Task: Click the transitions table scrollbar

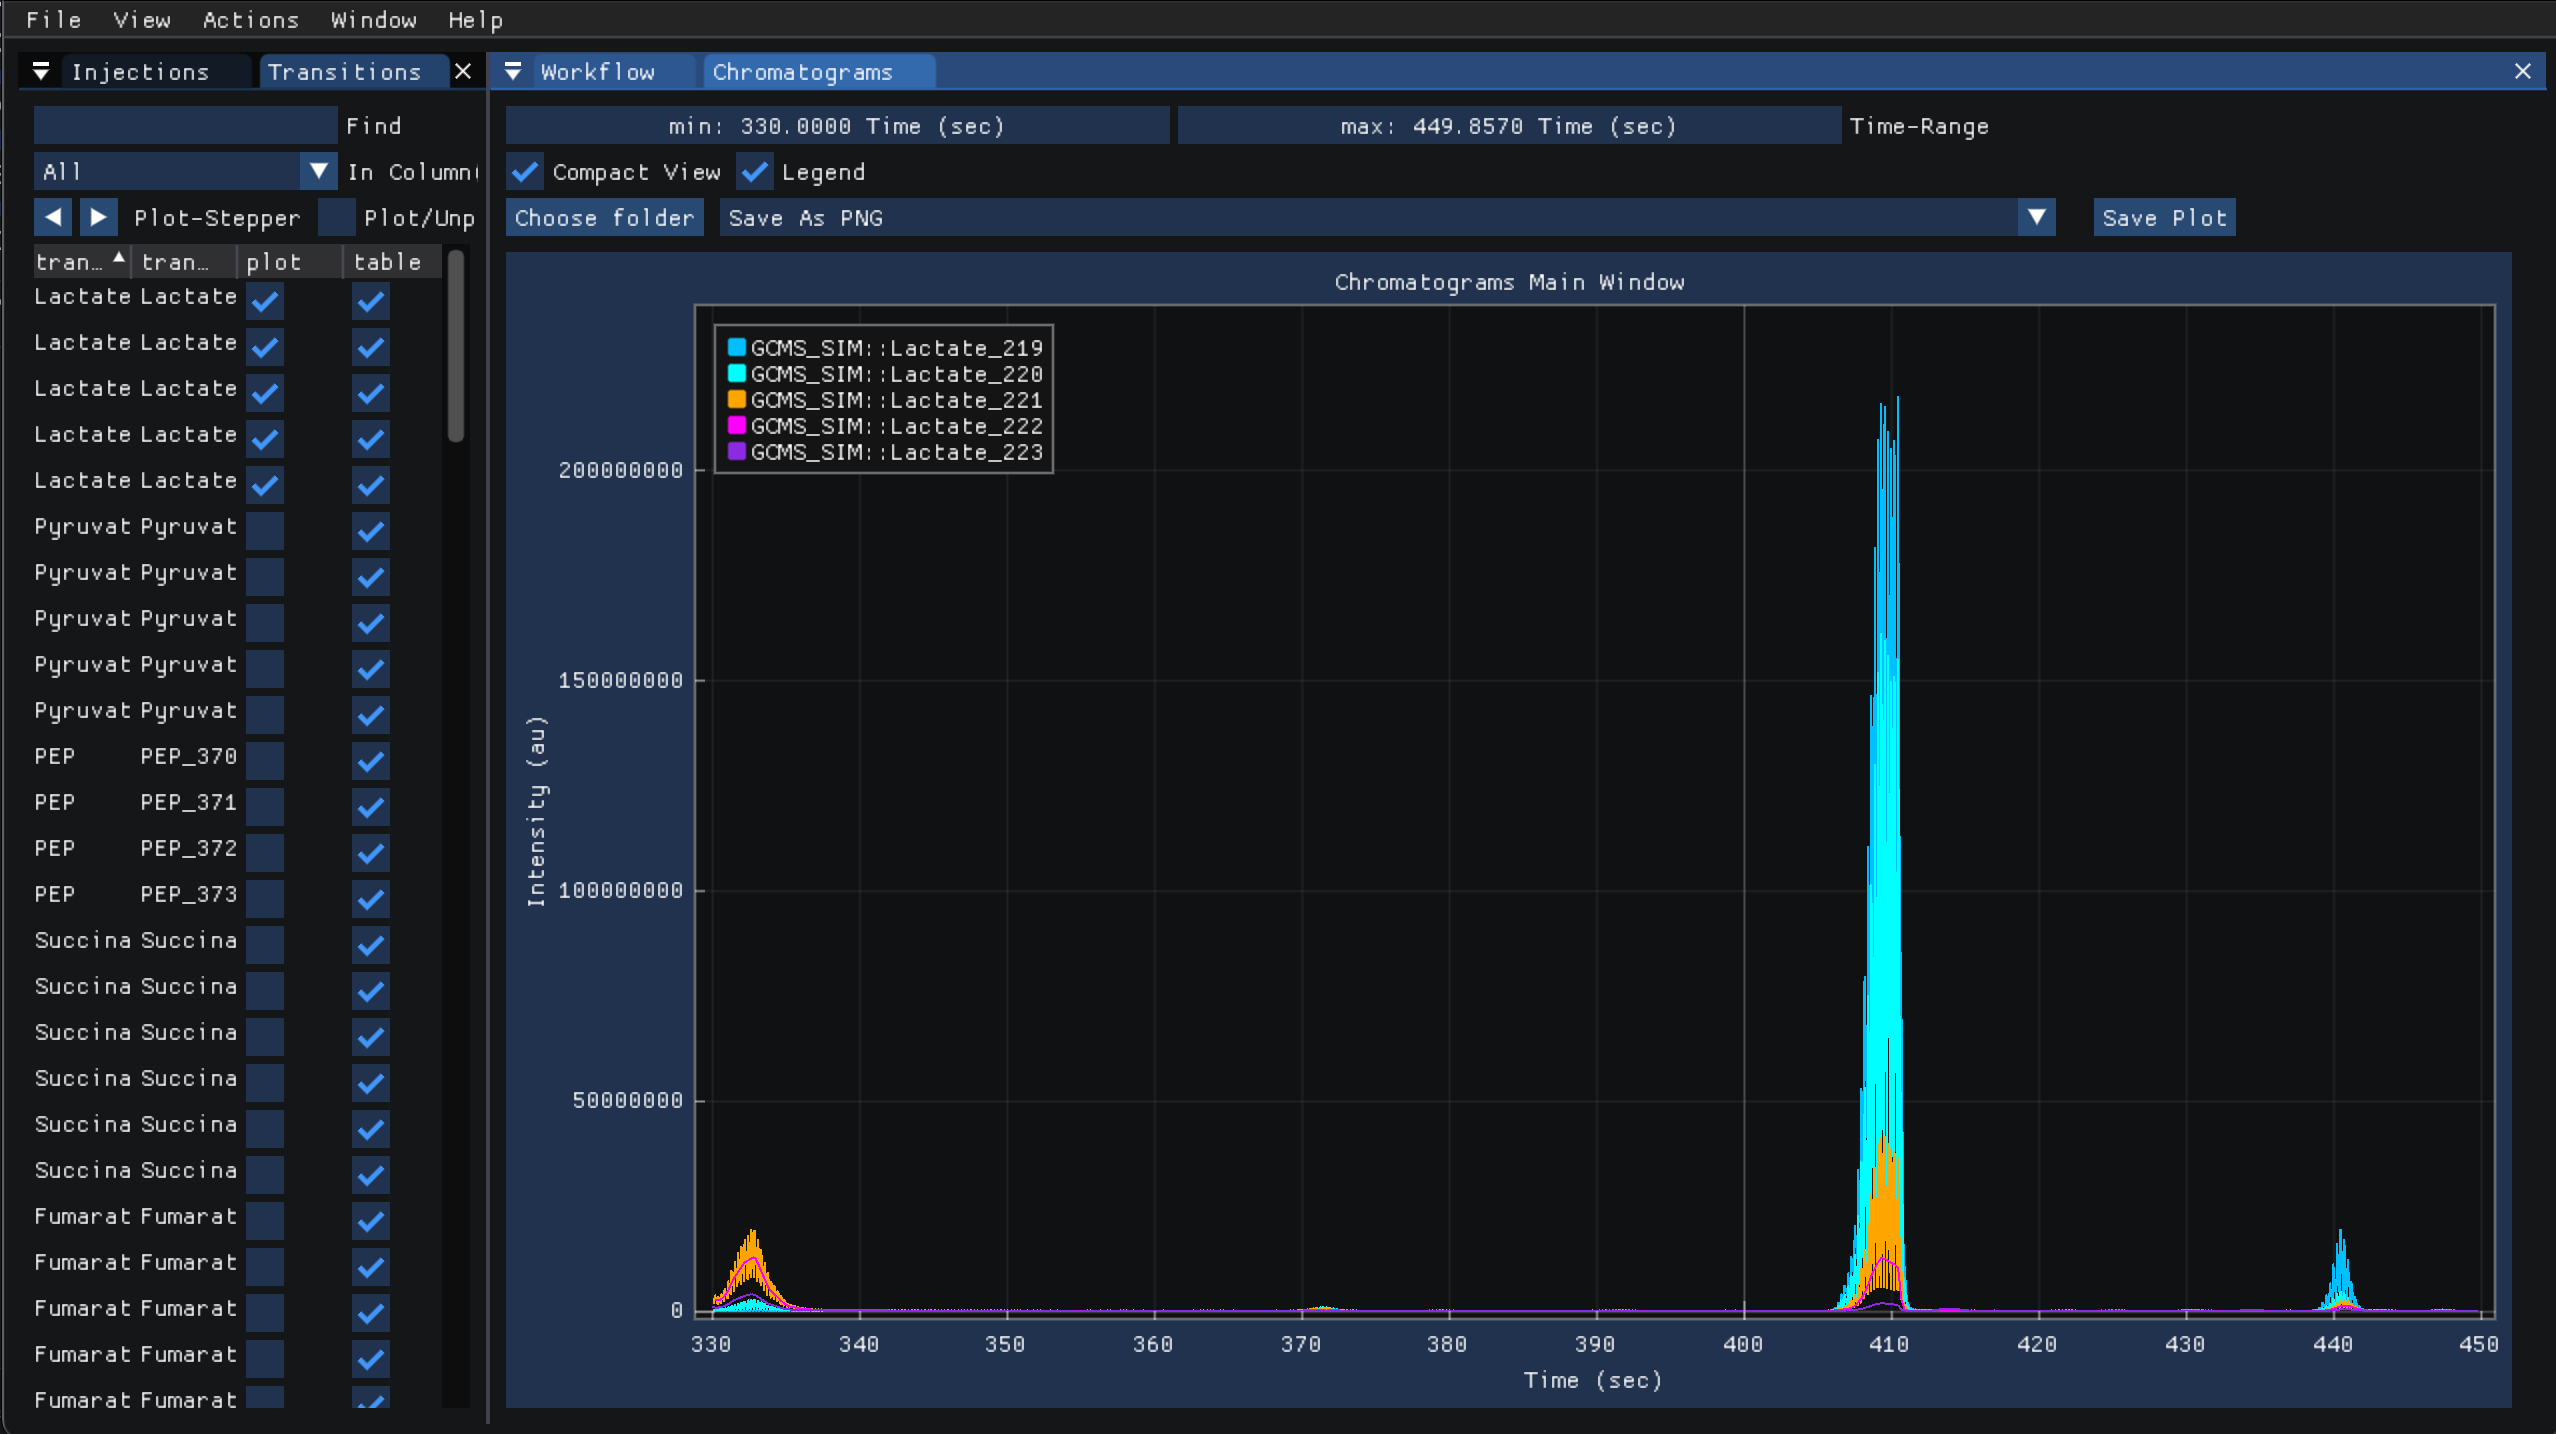Action: coord(456,345)
